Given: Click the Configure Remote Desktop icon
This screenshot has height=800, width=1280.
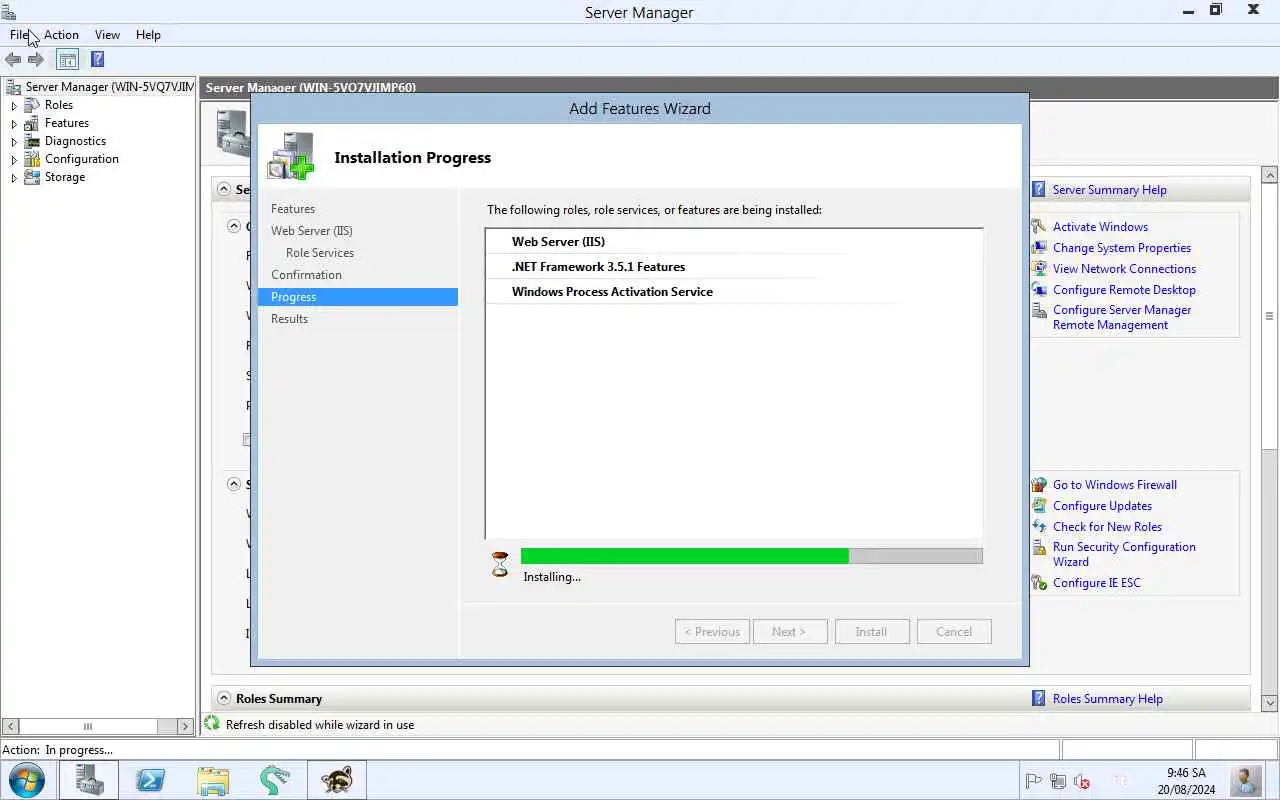Looking at the screenshot, I should (x=1039, y=290).
